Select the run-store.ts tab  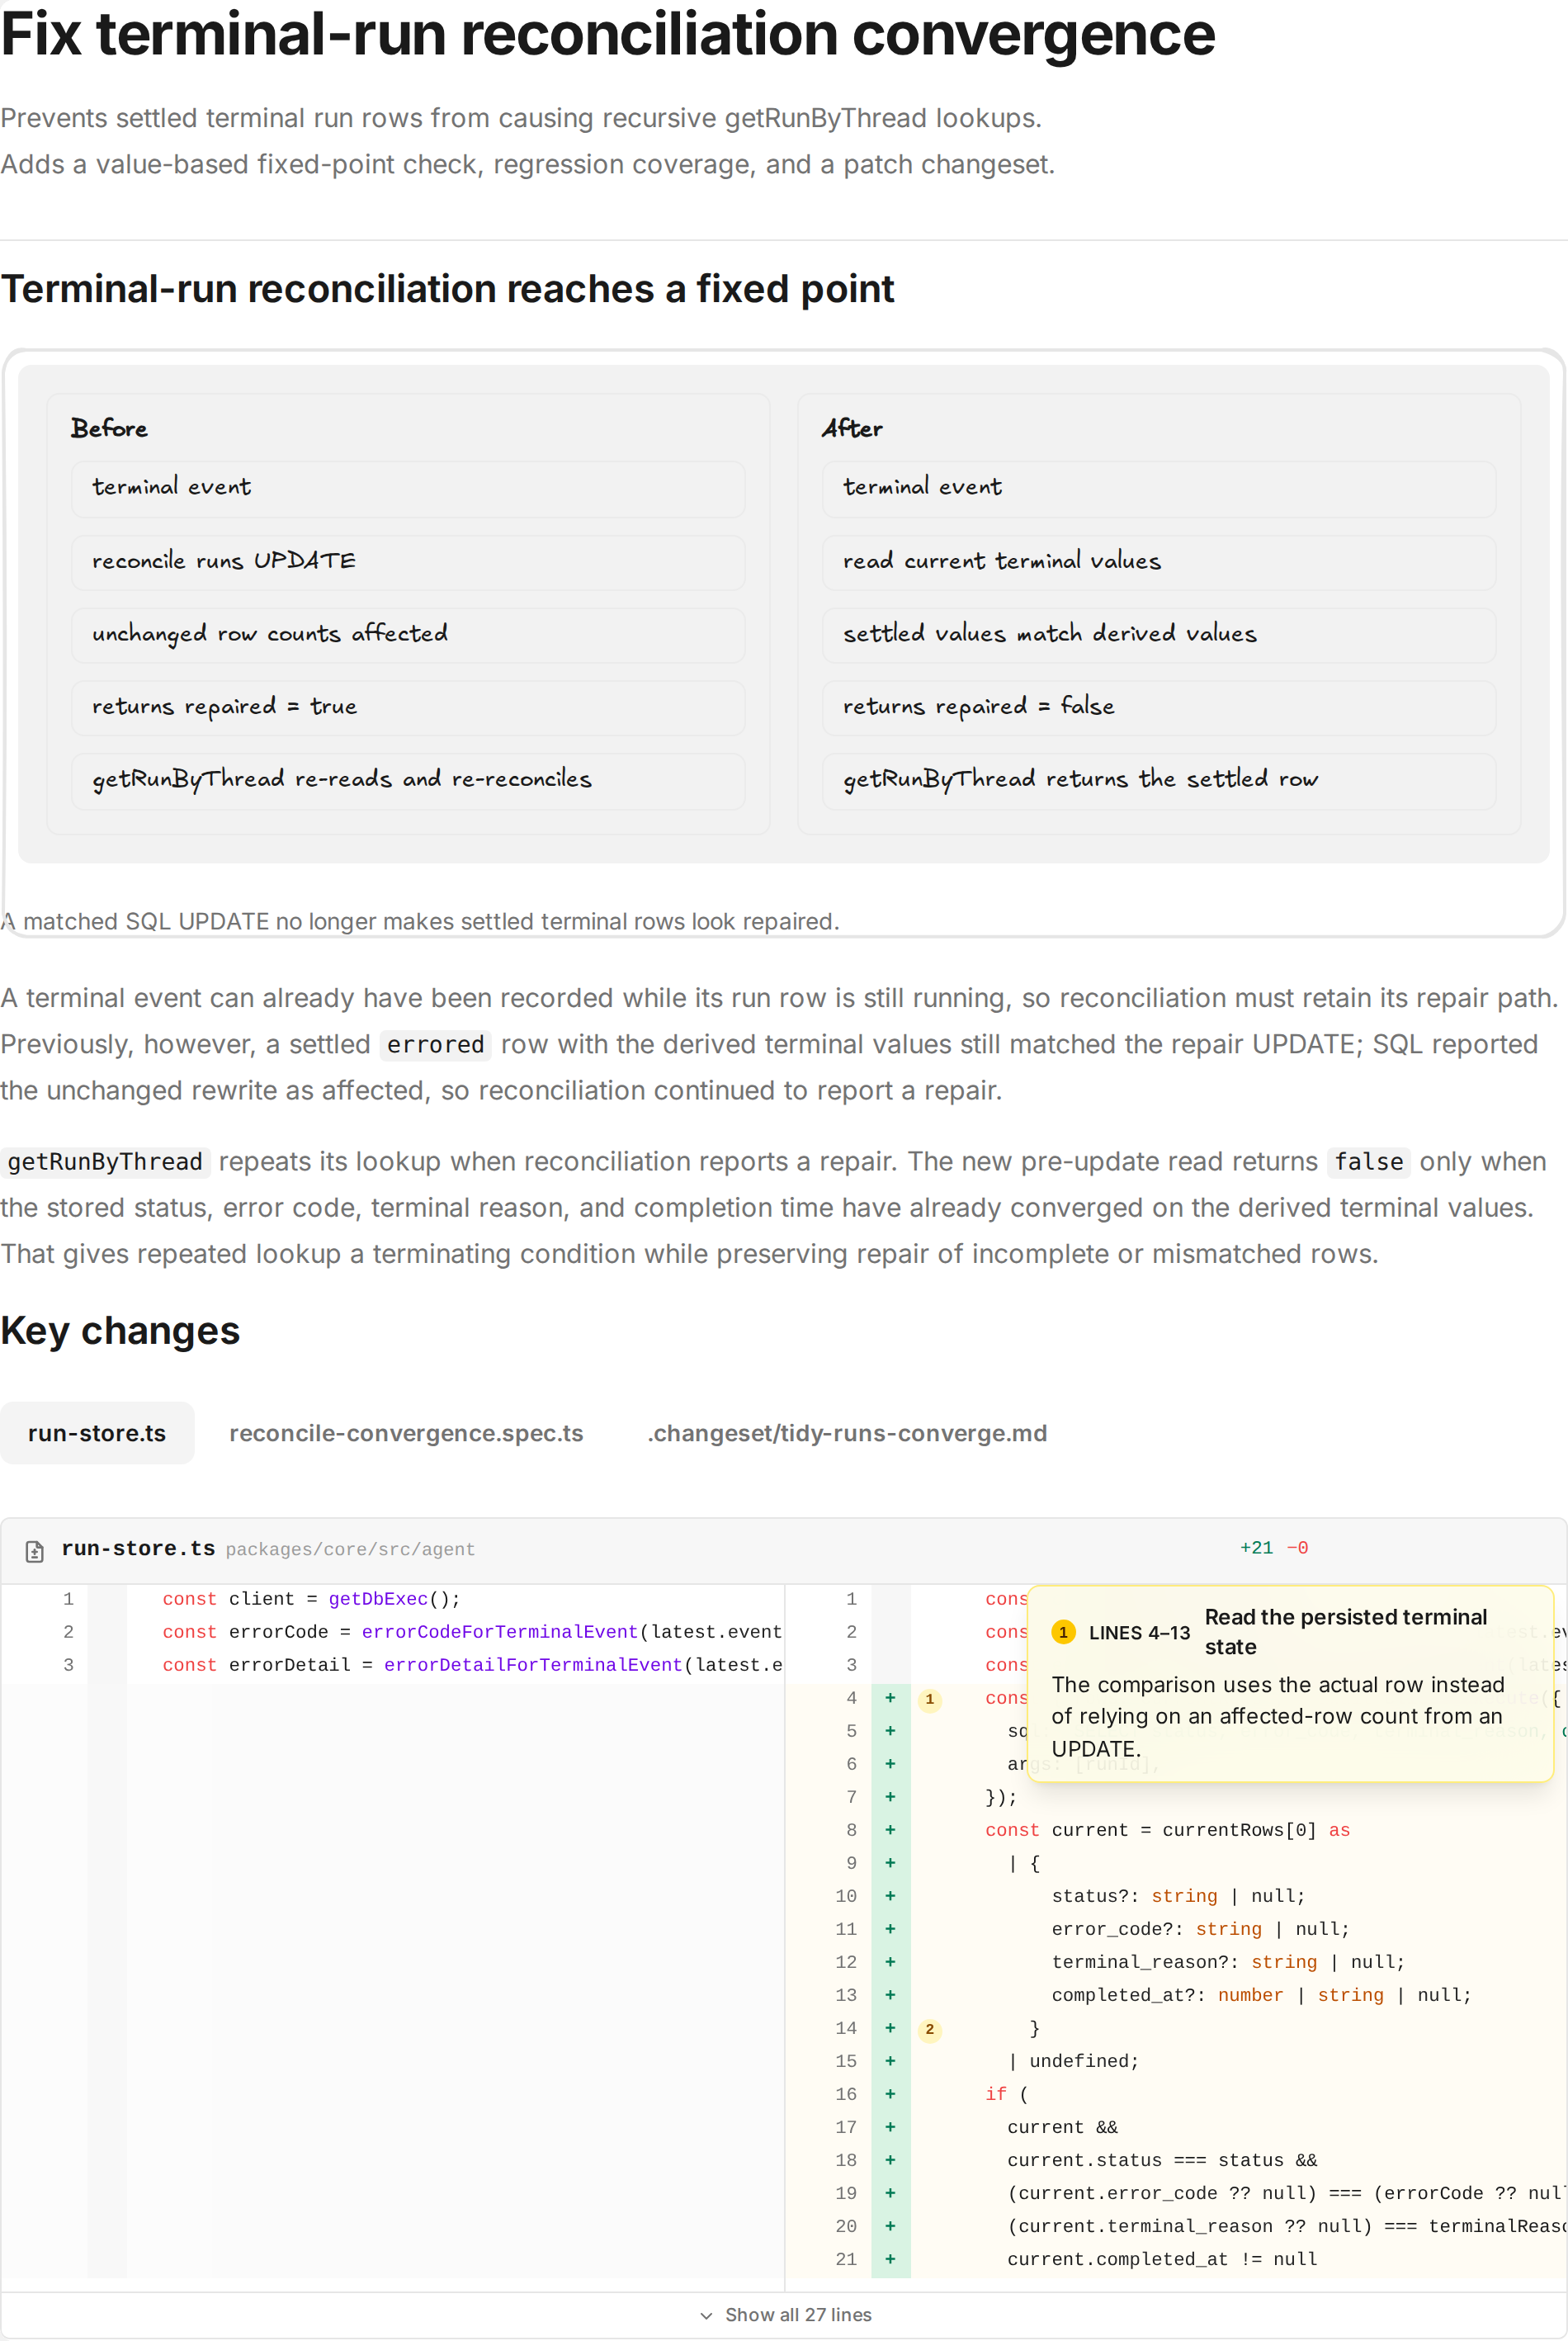[x=97, y=1433]
